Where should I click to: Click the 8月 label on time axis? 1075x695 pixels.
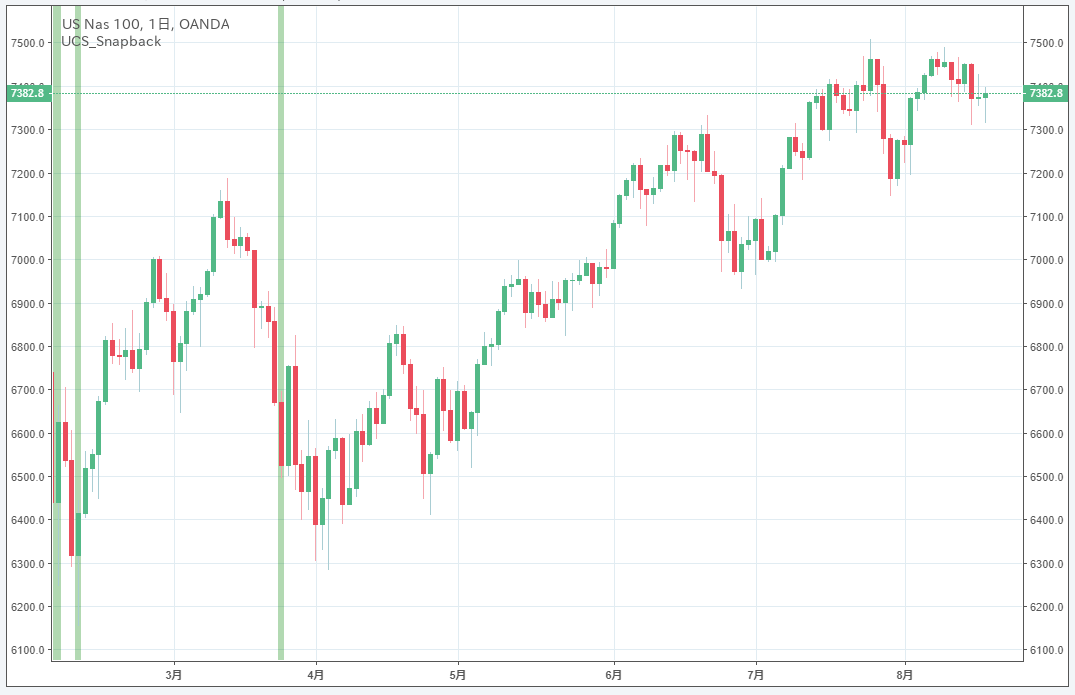[904, 675]
